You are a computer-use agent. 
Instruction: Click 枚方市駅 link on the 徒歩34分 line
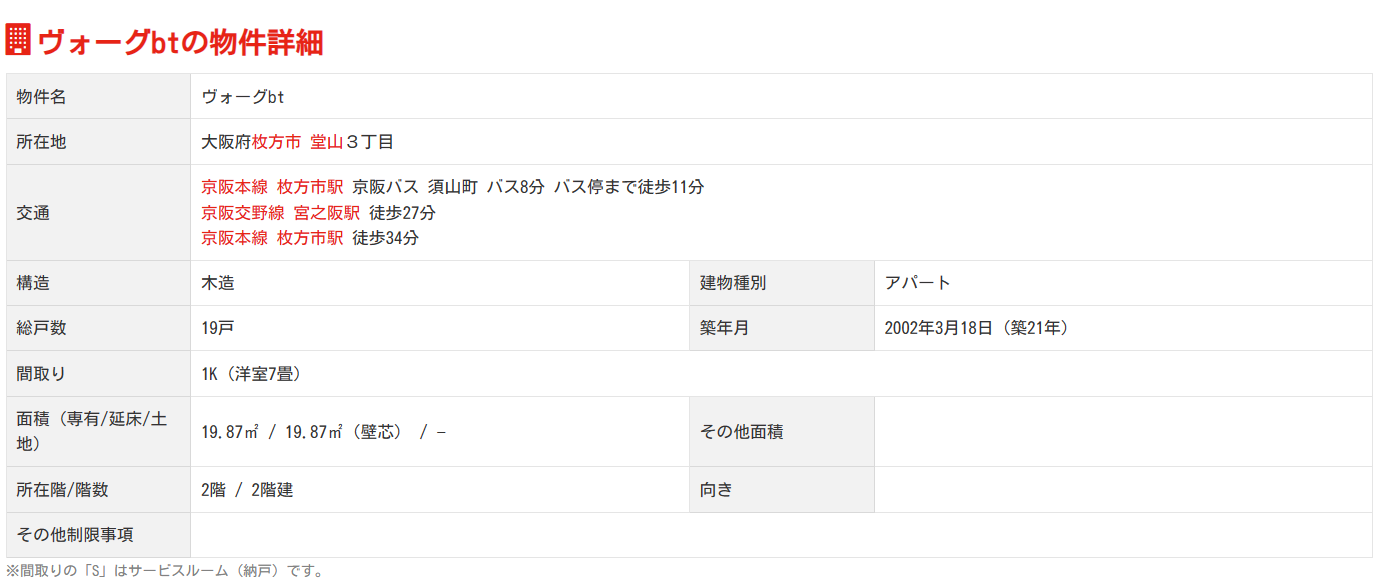coord(310,238)
